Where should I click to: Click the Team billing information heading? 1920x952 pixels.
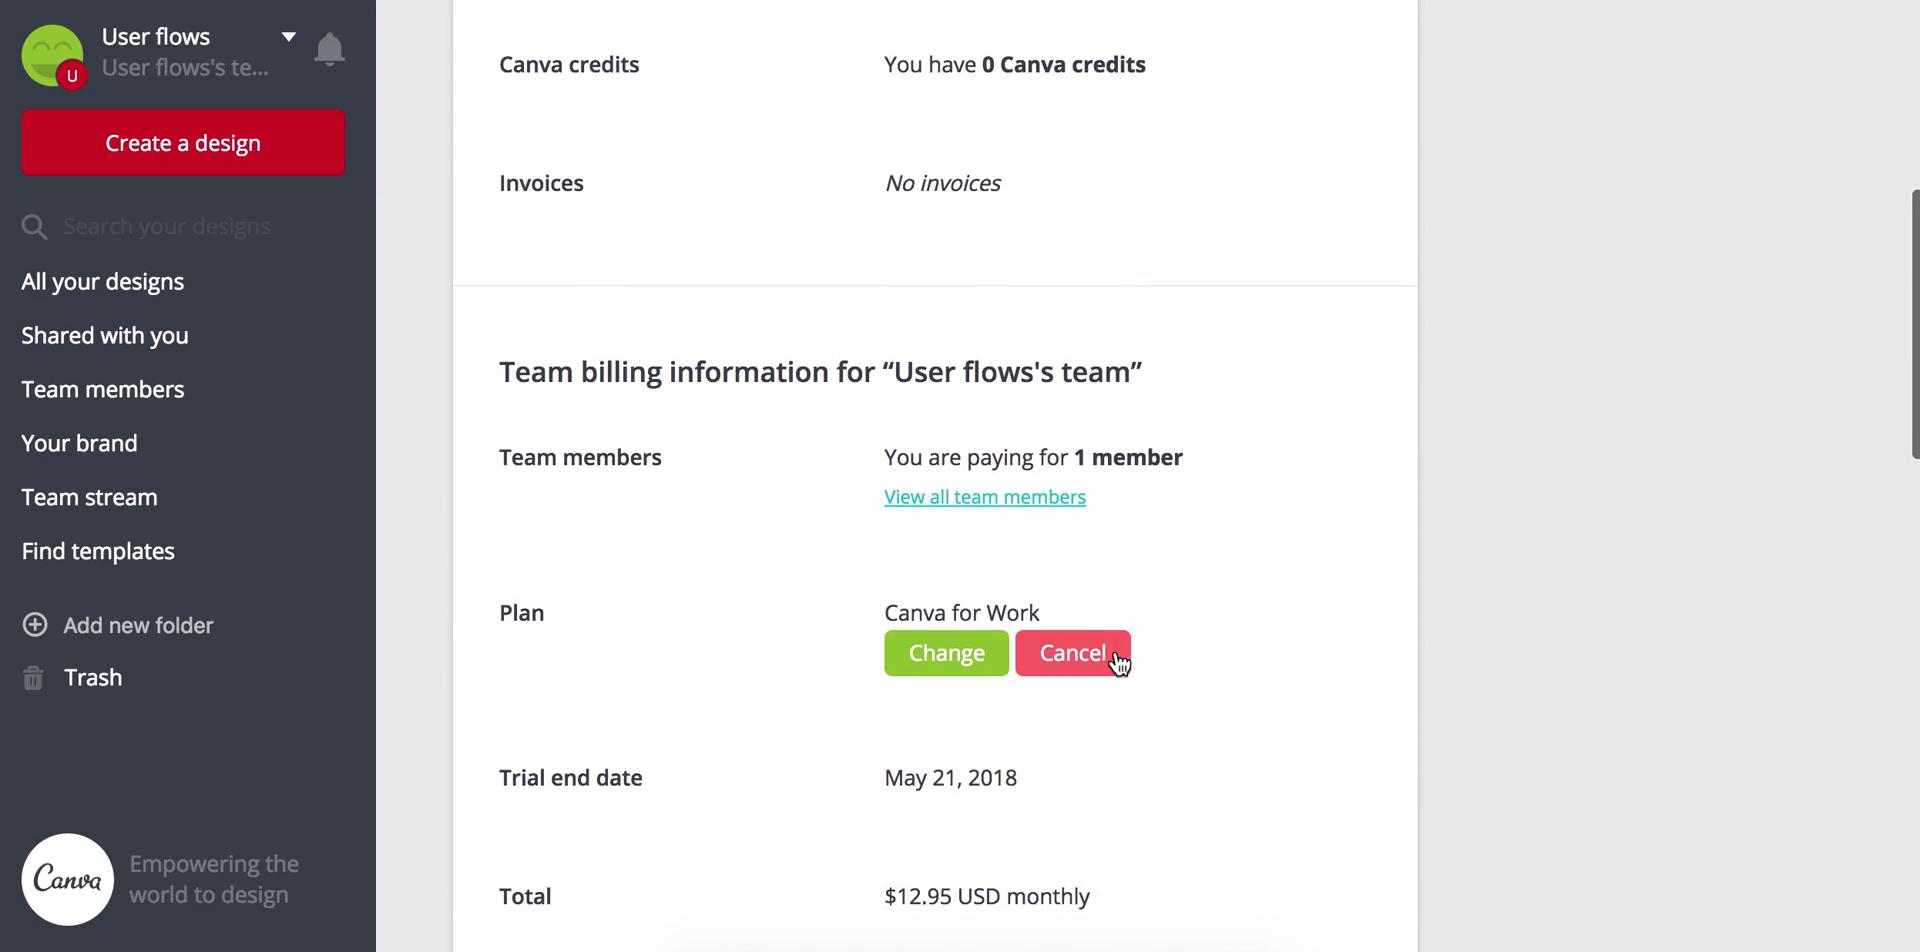[x=820, y=372]
